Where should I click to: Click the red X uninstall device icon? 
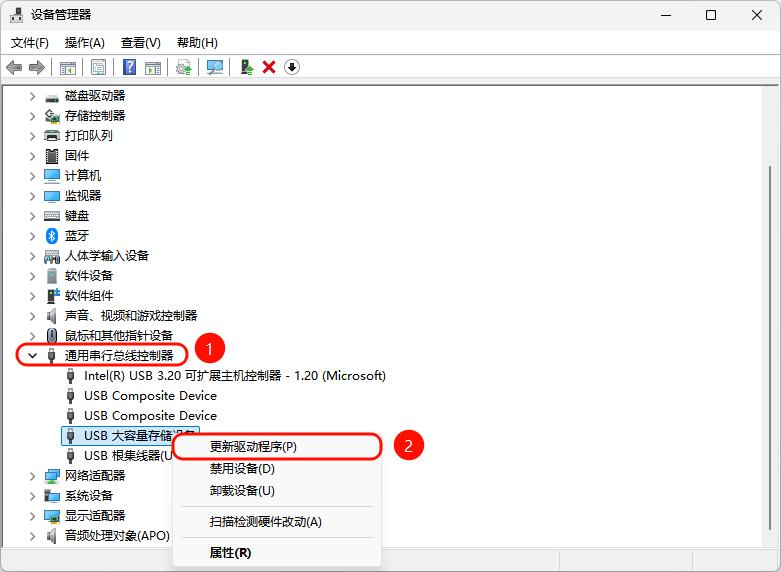click(269, 67)
